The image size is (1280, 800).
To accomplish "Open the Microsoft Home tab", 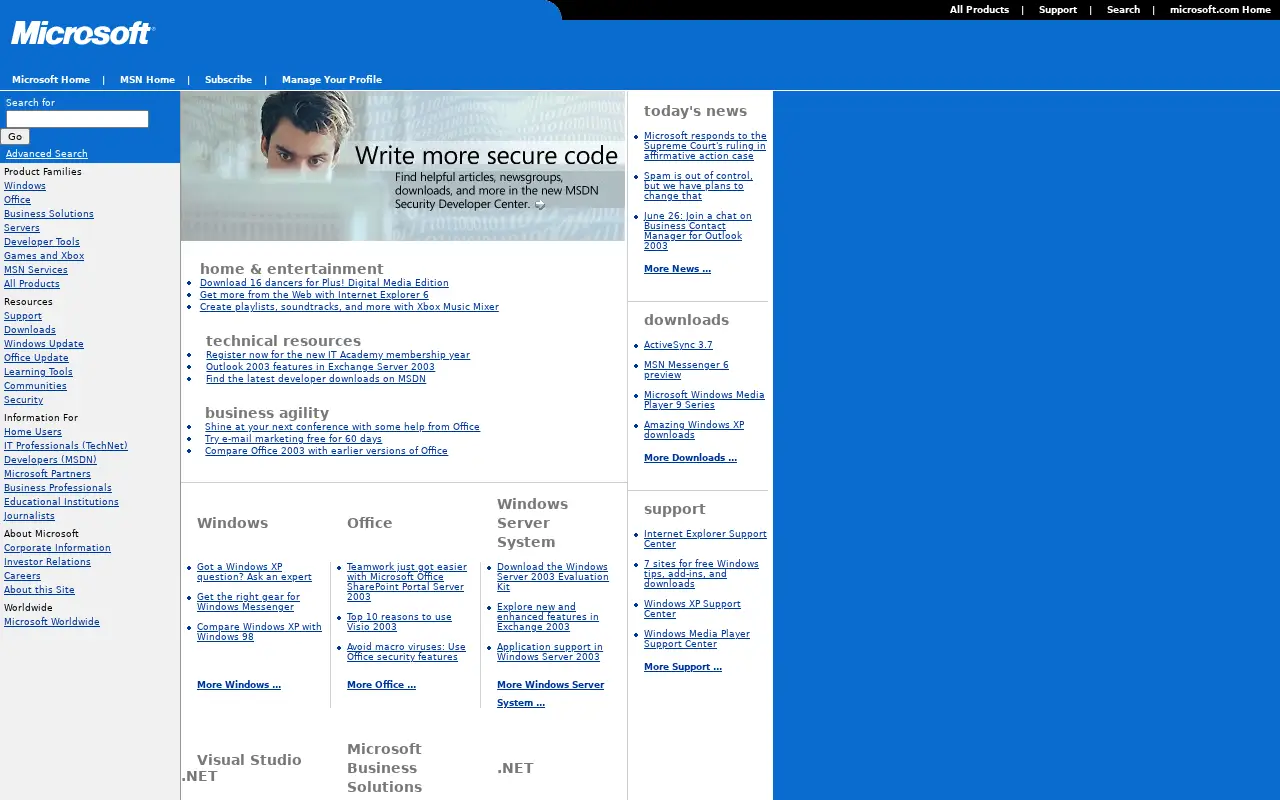I will point(51,80).
